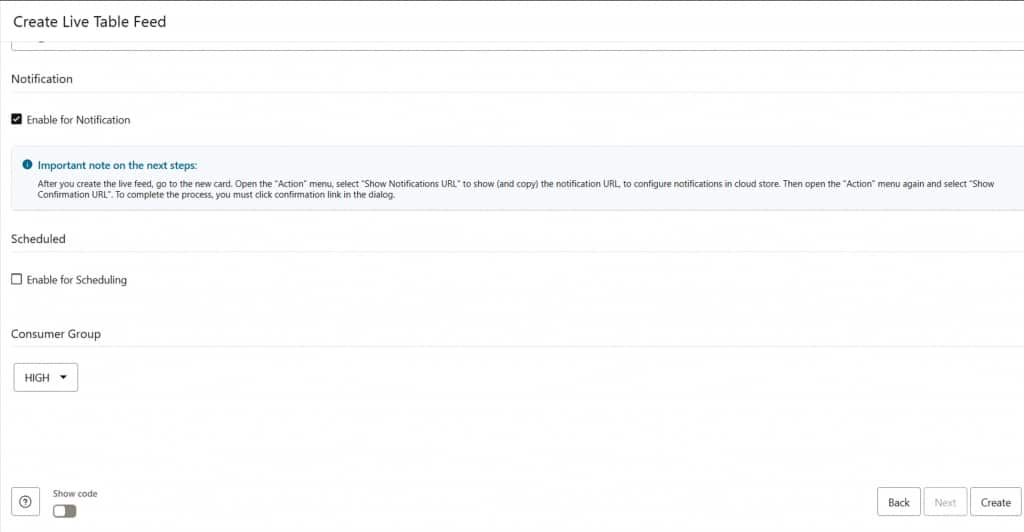The width and height of the screenshot is (1024, 532).
Task: Click the 'Important note on the next steps' heading
Action: pyautogui.click(x=117, y=165)
